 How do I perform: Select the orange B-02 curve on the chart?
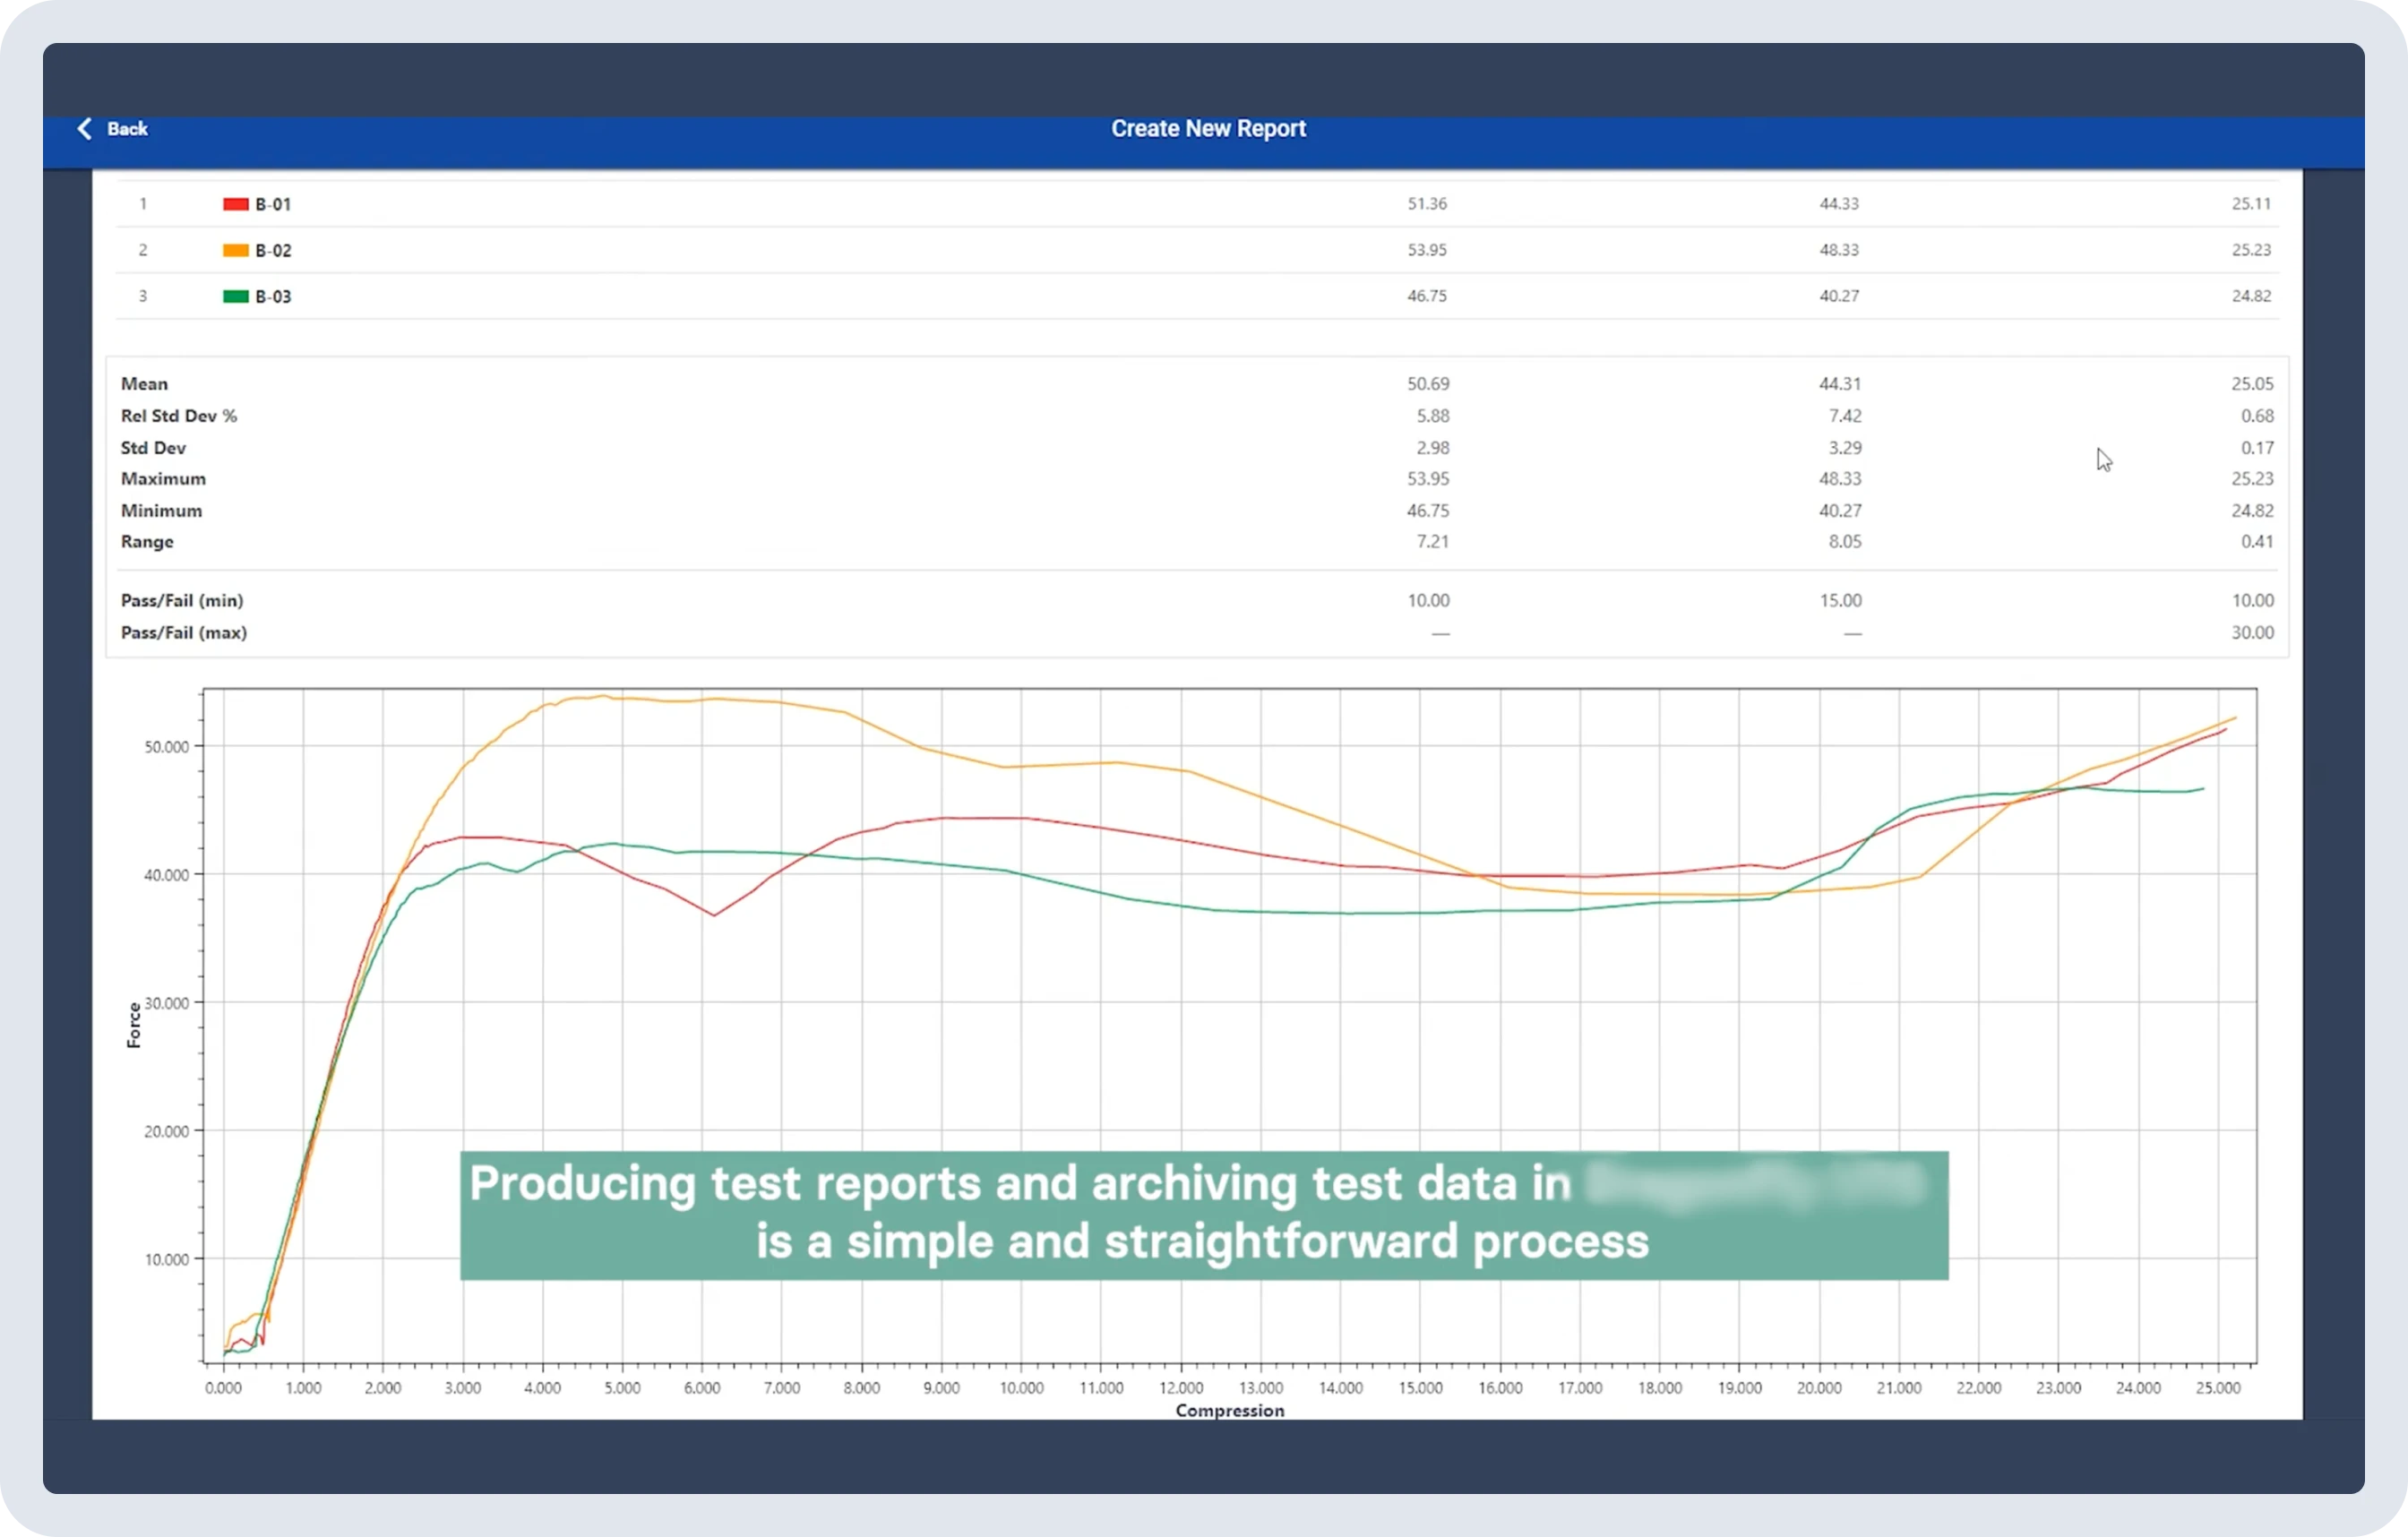pyautogui.click(x=700, y=700)
